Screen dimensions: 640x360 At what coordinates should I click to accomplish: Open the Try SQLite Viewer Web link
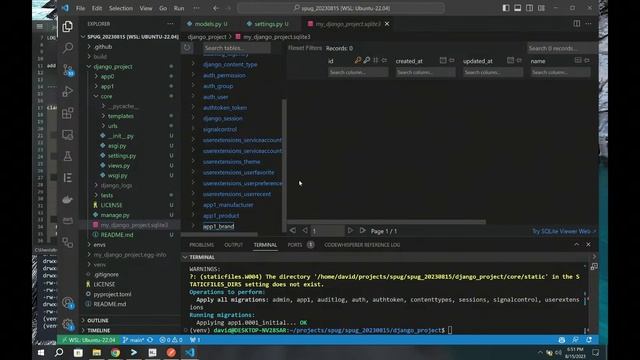pyautogui.click(x=563, y=231)
